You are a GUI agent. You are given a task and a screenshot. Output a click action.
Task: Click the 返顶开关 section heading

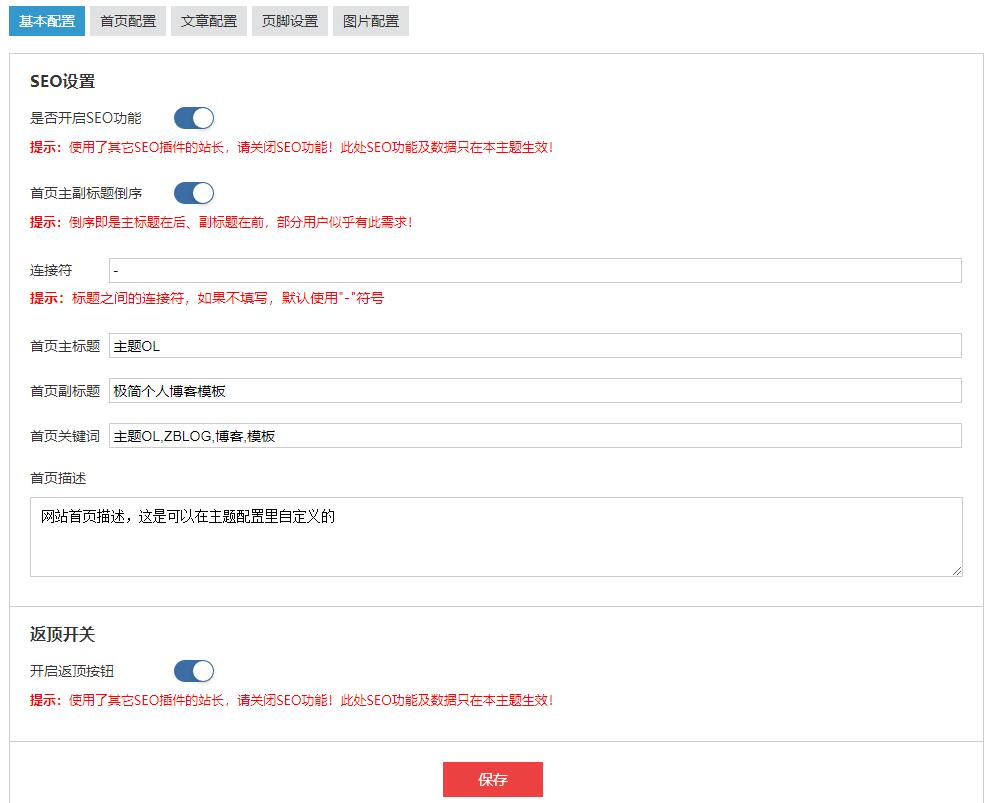pos(62,635)
